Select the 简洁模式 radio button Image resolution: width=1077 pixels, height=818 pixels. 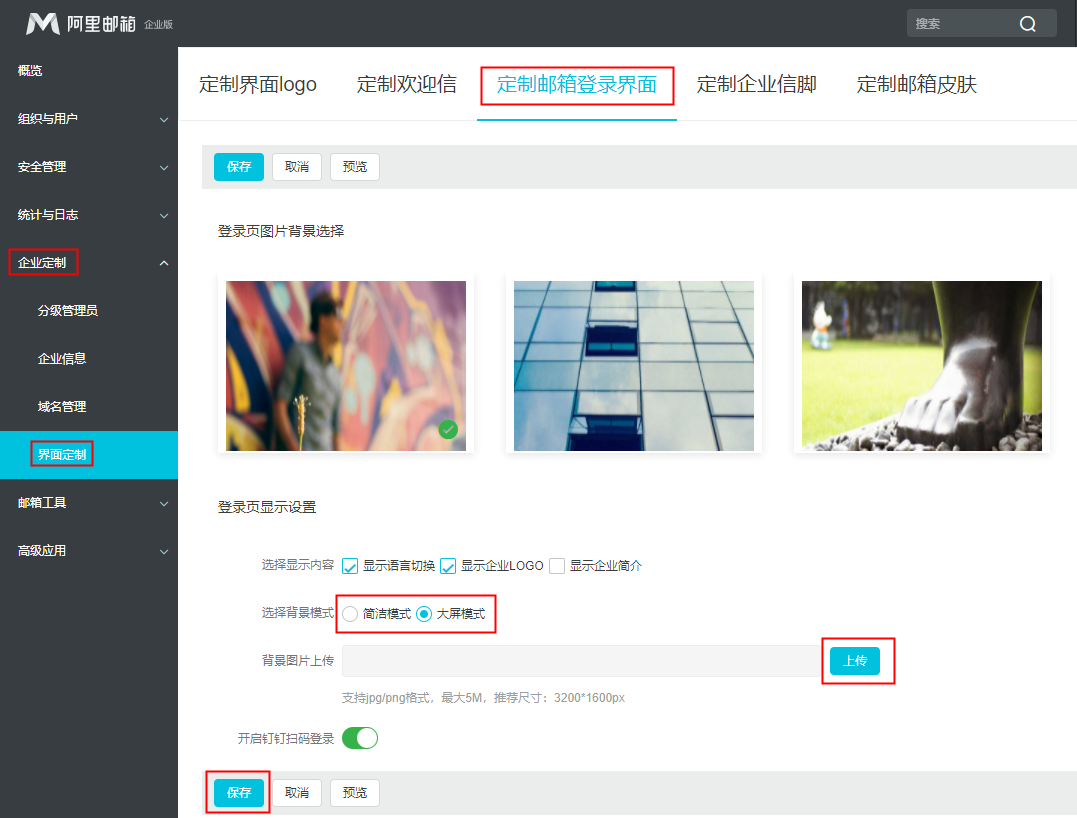point(350,613)
